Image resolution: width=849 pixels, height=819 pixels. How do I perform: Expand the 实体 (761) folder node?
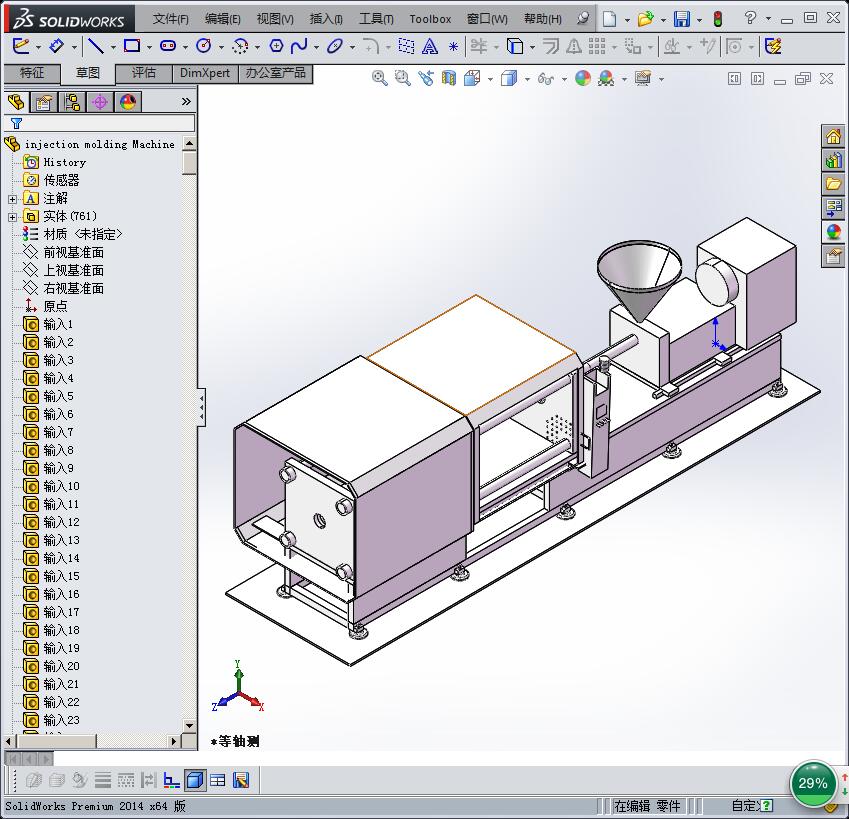pos(12,217)
